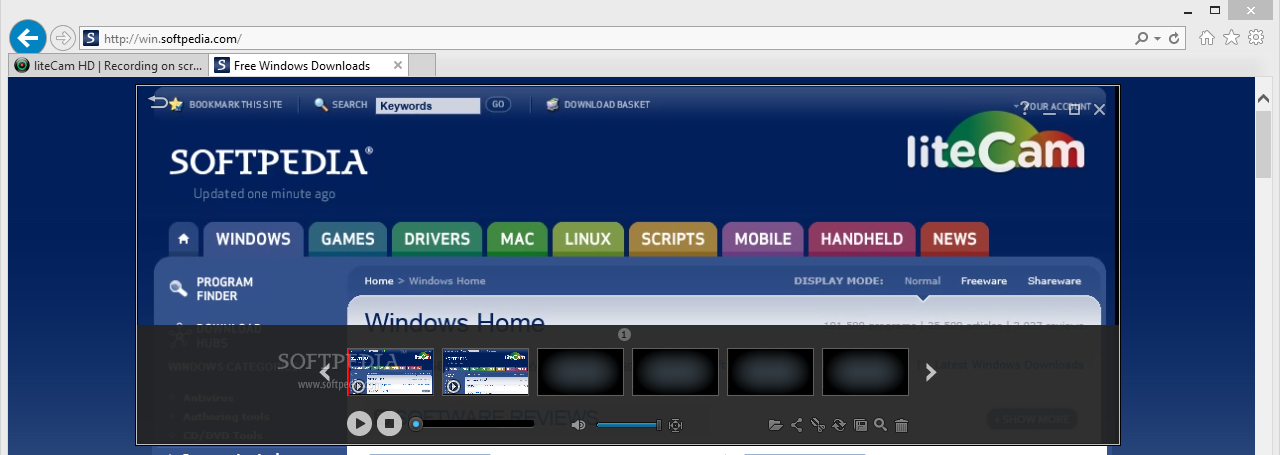Select the WINDOWS site tab
Screen dimensions: 1280x455
pyautogui.click(x=253, y=239)
